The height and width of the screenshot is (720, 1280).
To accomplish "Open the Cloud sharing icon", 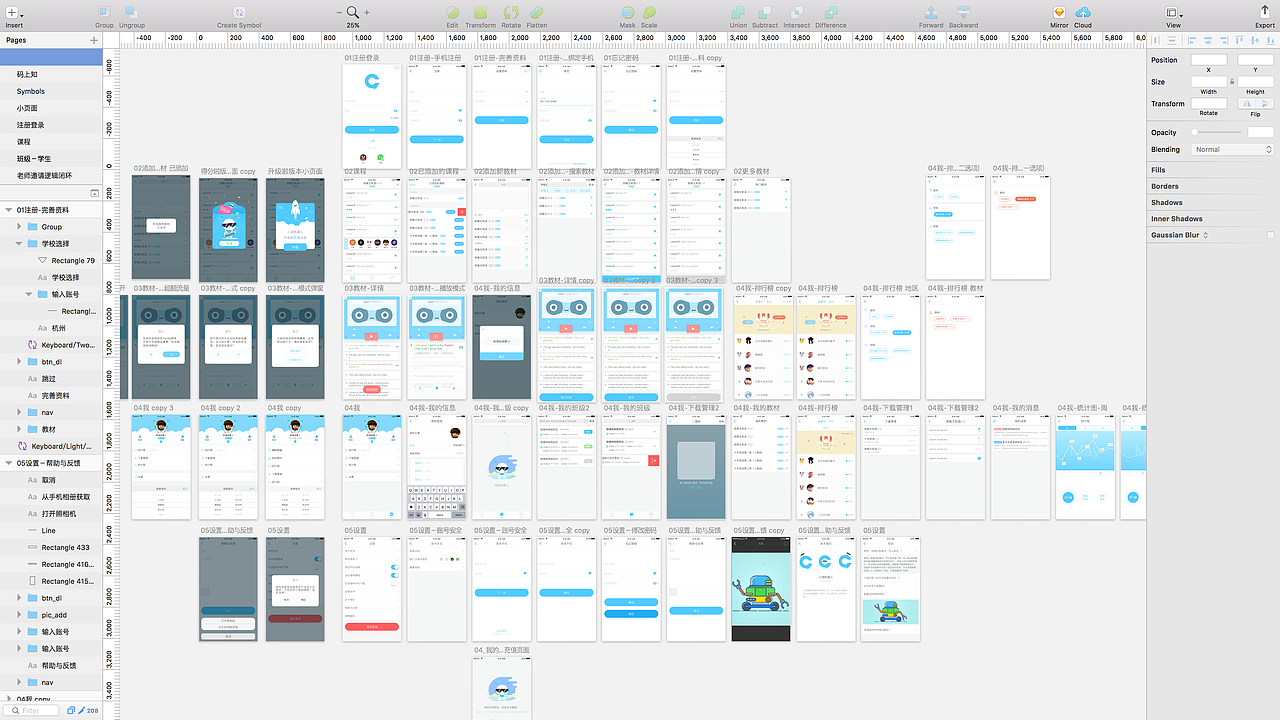I will pos(1083,13).
